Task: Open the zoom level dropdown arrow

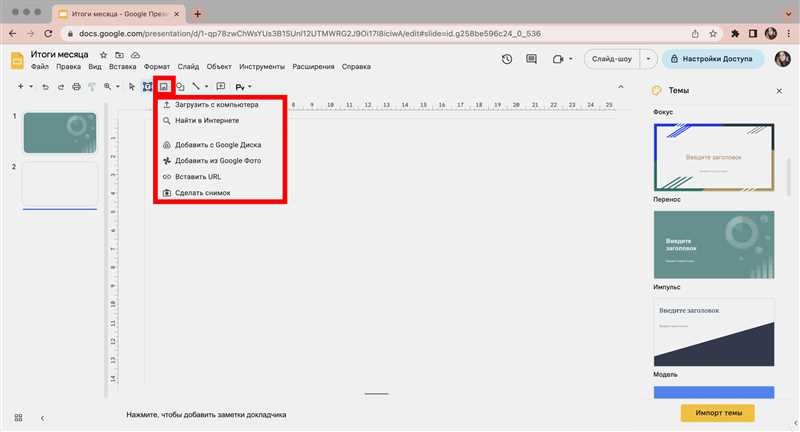Action: 118,87
